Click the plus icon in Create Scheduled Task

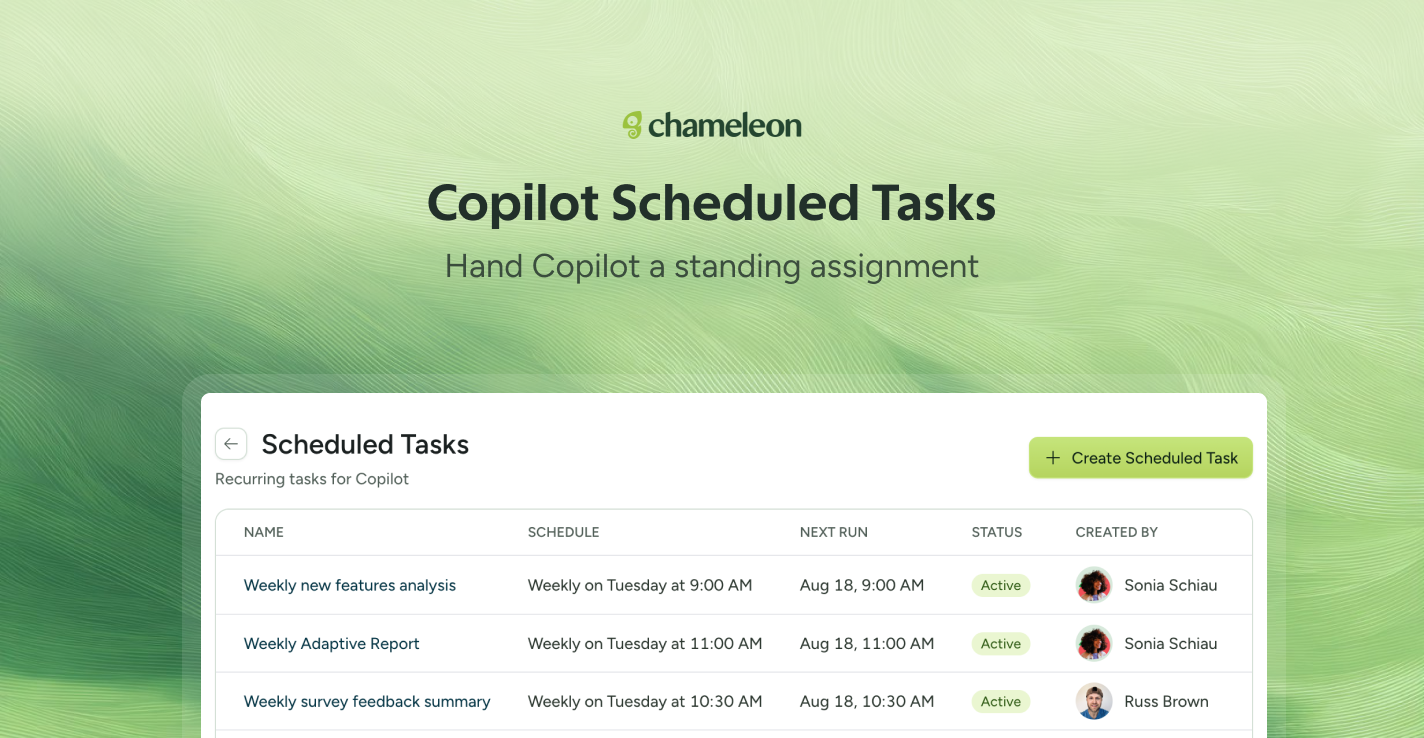(x=1052, y=458)
